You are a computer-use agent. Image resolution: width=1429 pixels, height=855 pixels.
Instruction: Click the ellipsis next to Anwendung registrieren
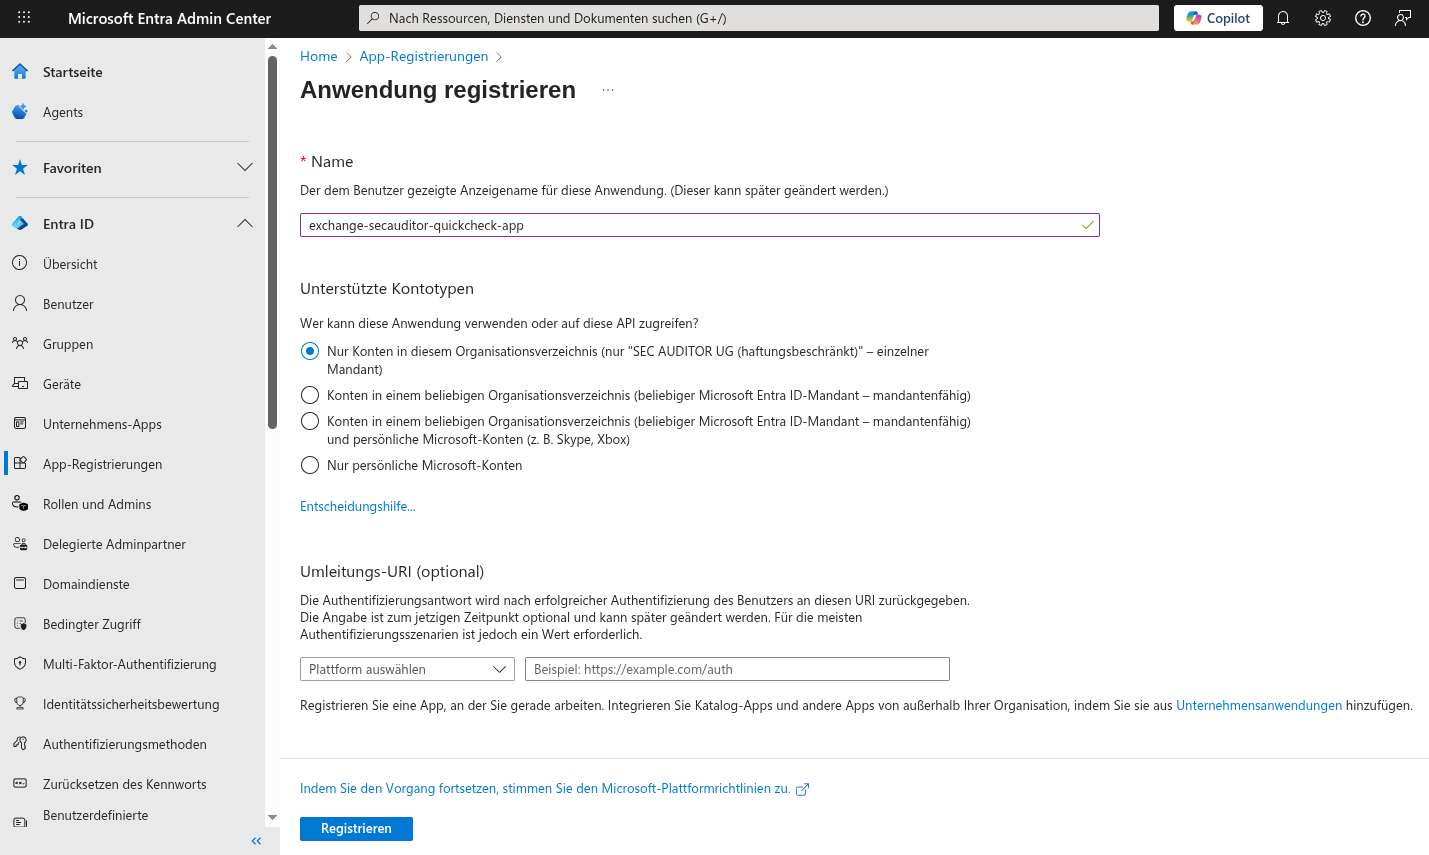[608, 90]
